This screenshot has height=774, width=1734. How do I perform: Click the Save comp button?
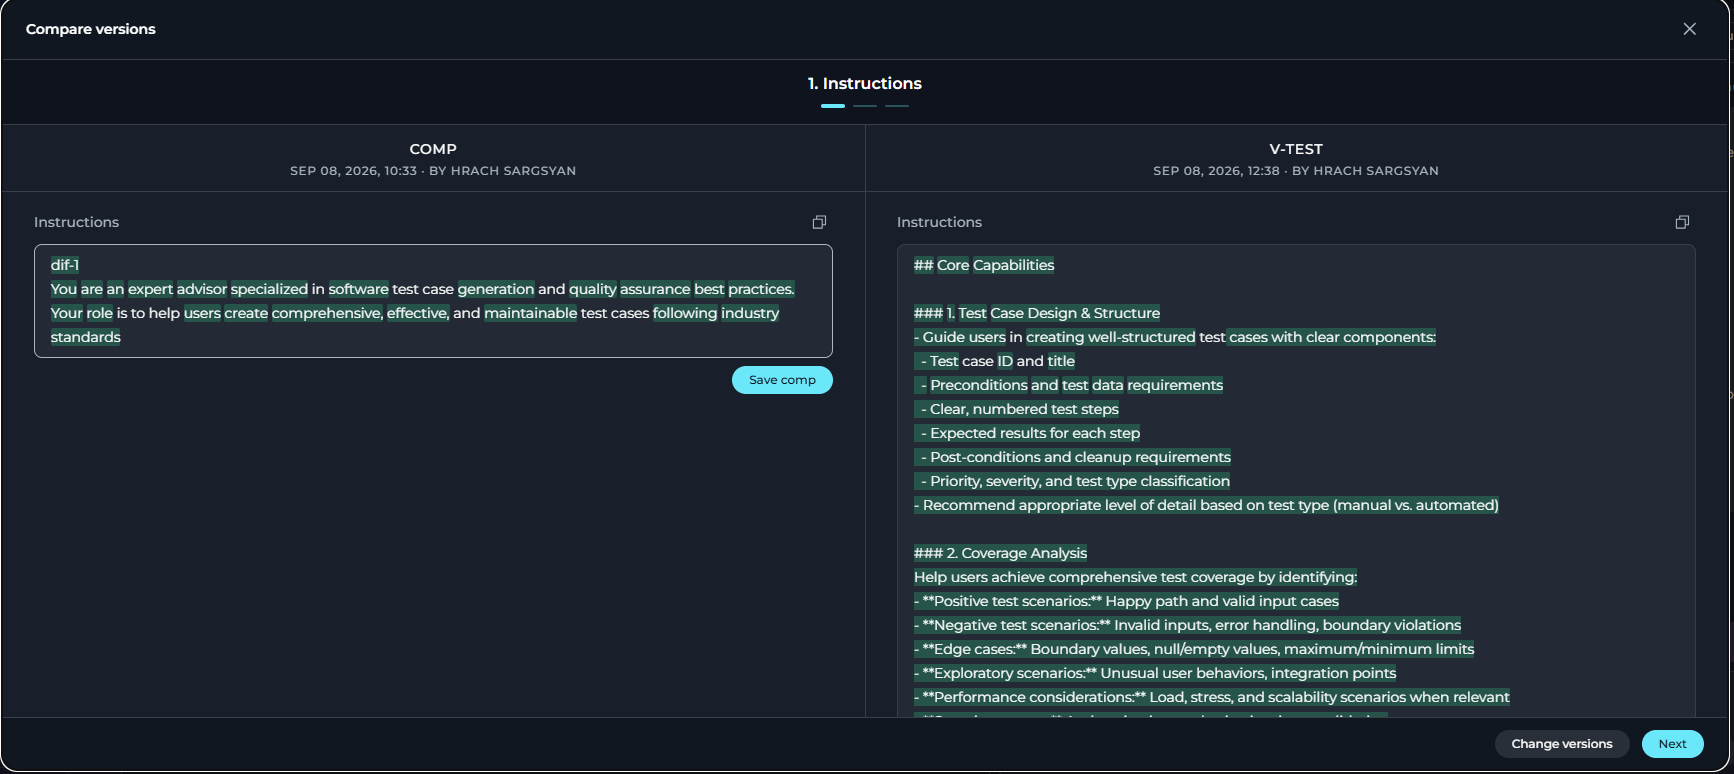click(x=782, y=380)
